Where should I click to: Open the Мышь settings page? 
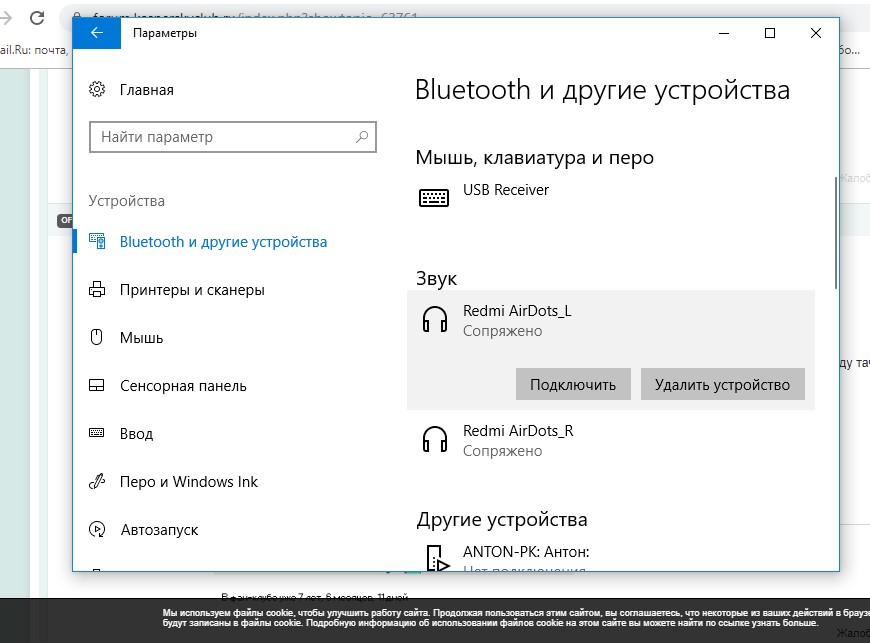click(x=141, y=338)
